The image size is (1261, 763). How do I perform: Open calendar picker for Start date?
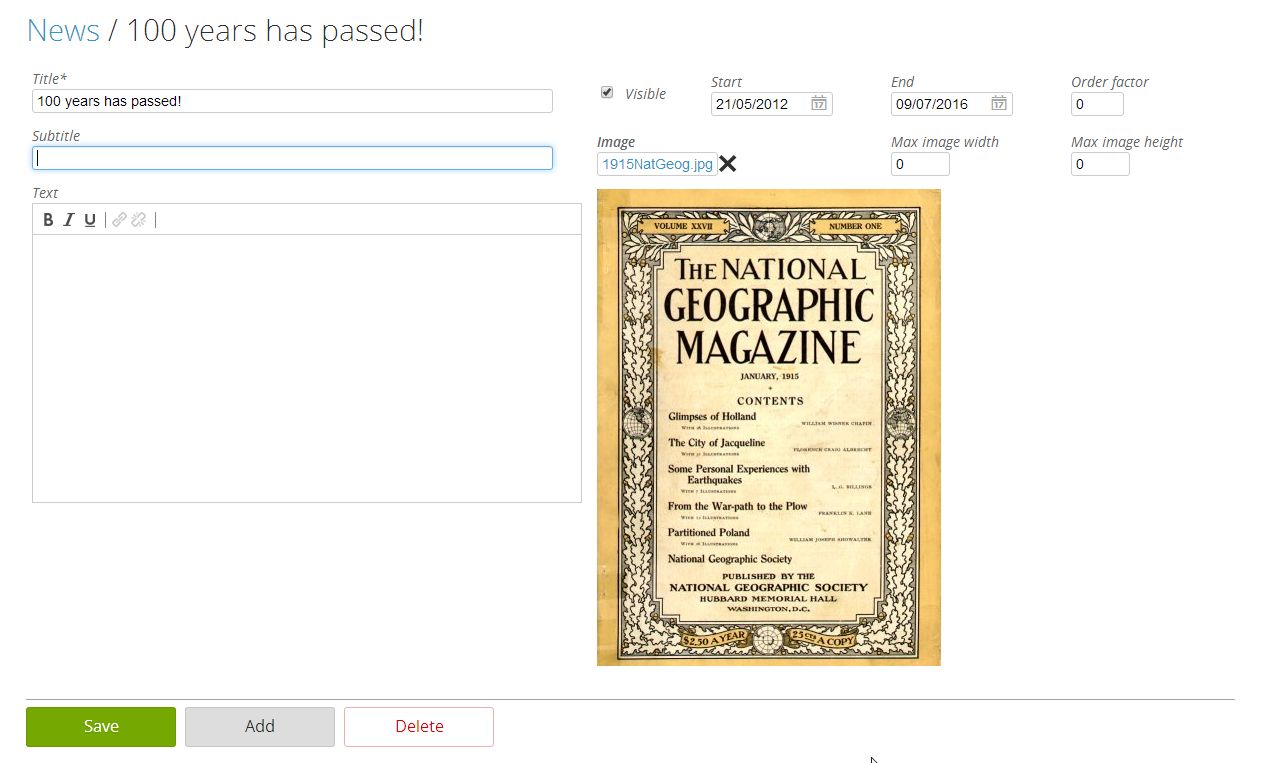pos(819,104)
